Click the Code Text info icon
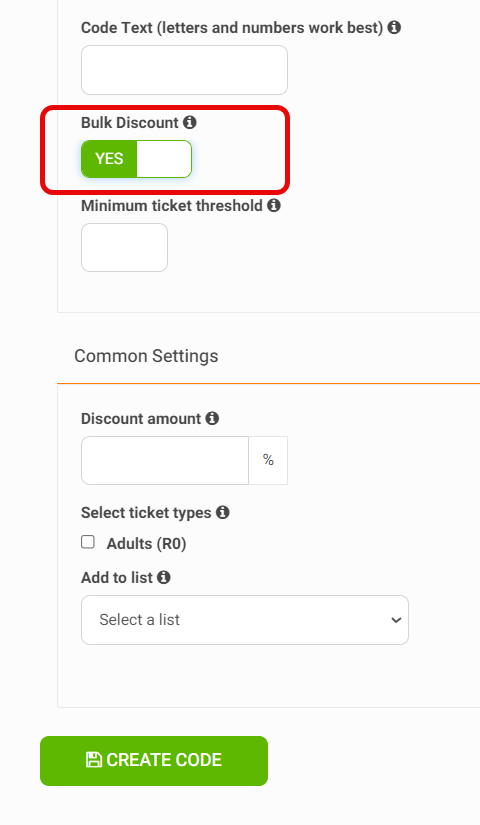Image resolution: width=480 pixels, height=825 pixels. pyautogui.click(x=394, y=27)
